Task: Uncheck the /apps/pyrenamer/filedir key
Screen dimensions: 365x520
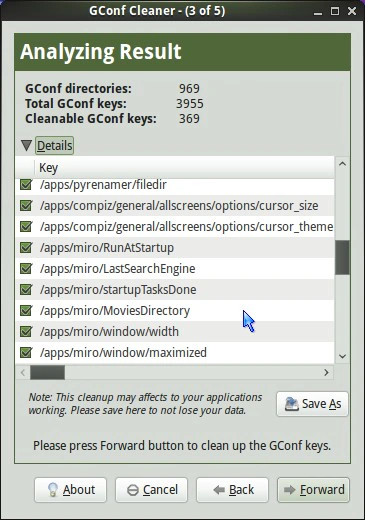Action: [x=26, y=184]
